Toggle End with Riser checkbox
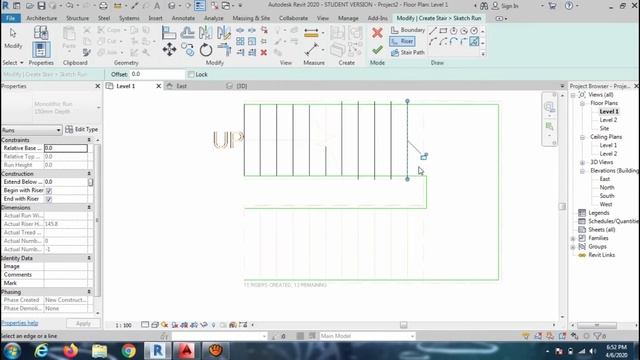 tap(49, 199)
